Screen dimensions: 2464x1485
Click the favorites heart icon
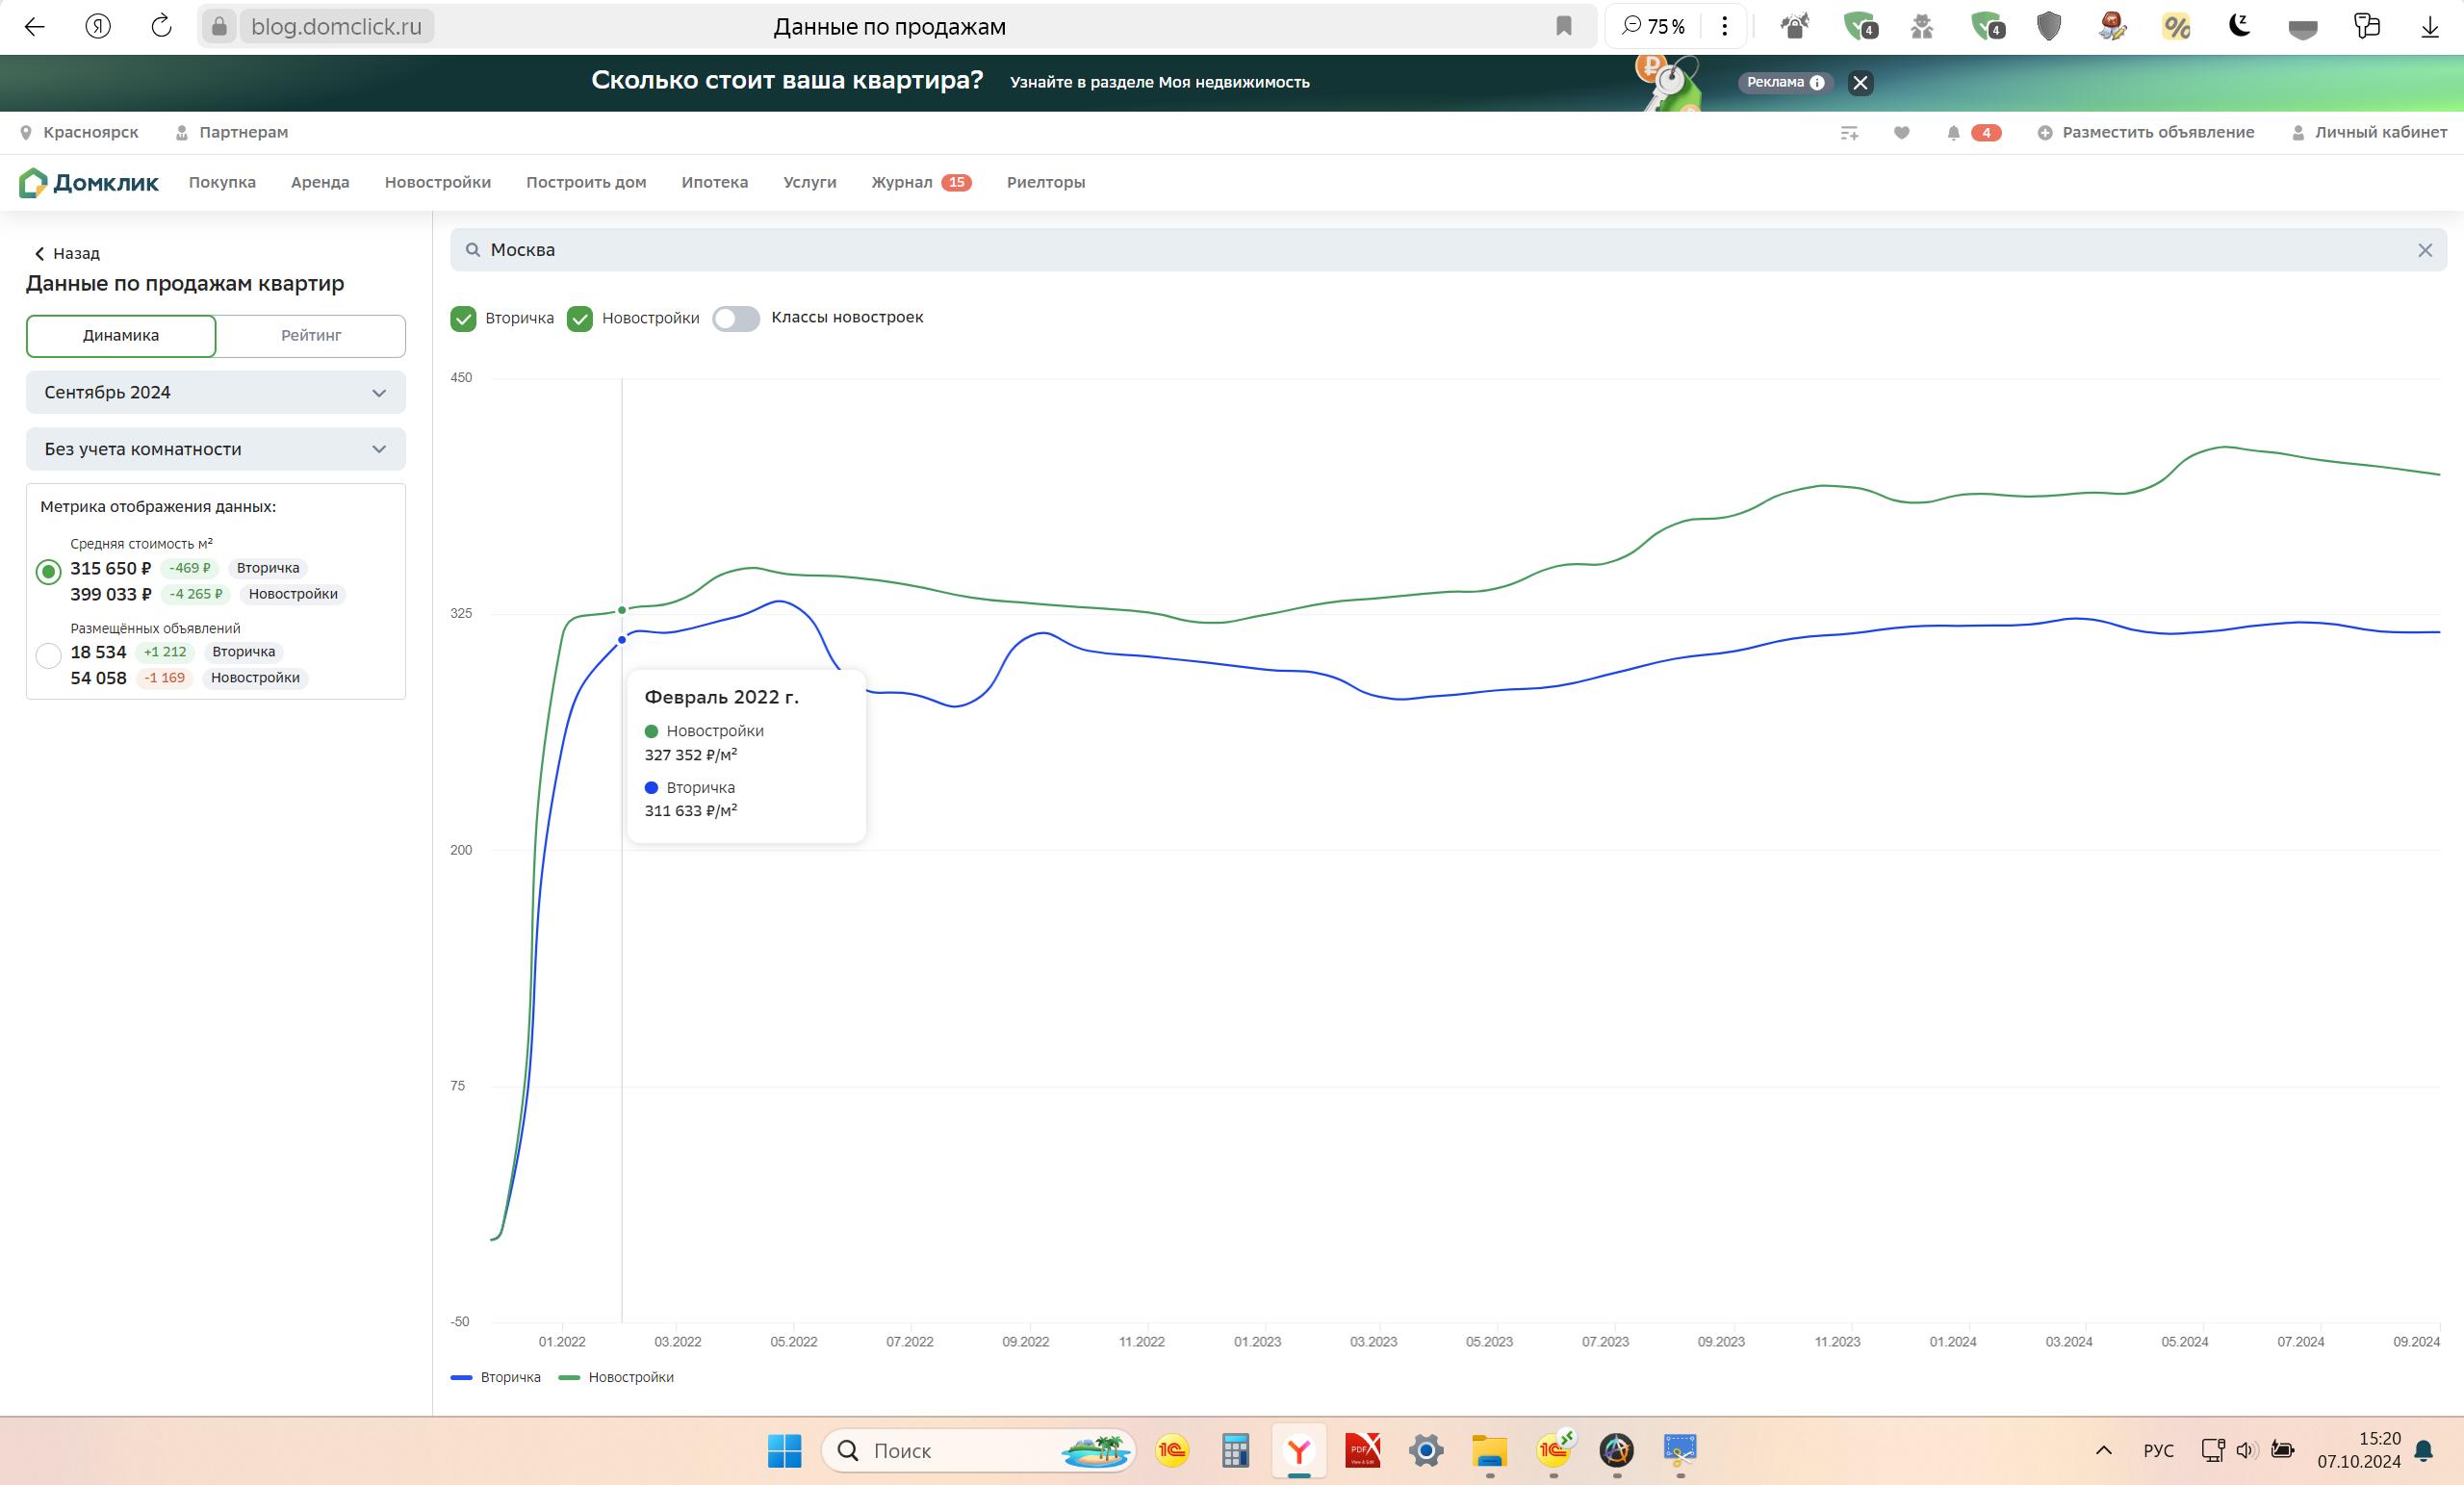1901,133
